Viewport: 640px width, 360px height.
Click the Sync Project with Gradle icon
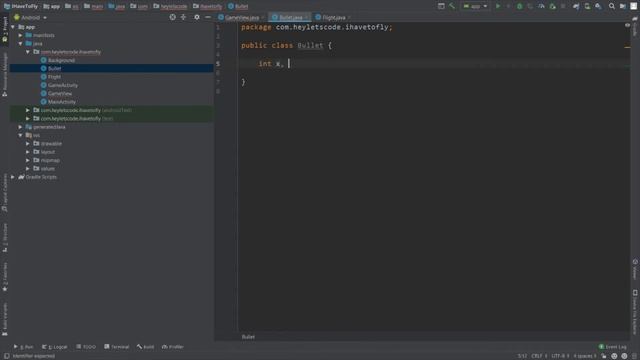tap(576, 6)
